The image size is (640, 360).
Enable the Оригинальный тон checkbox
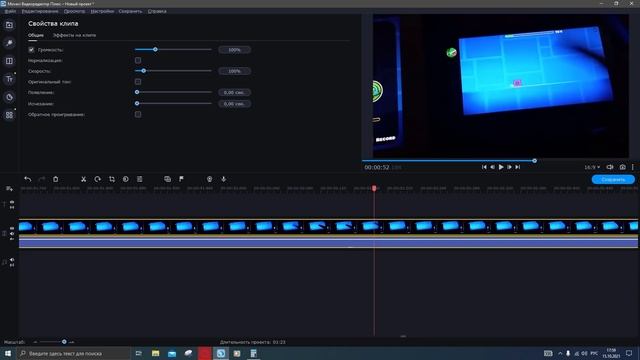coord(138,82)
